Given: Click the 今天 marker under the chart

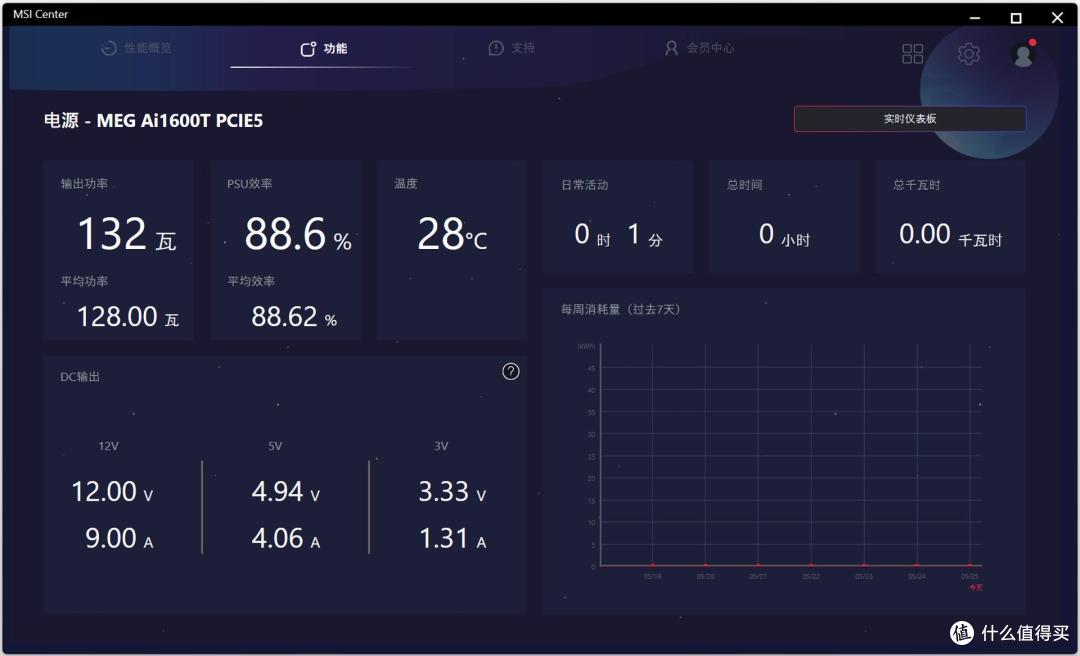Looking at the screenshot, I should coord(976,588).
